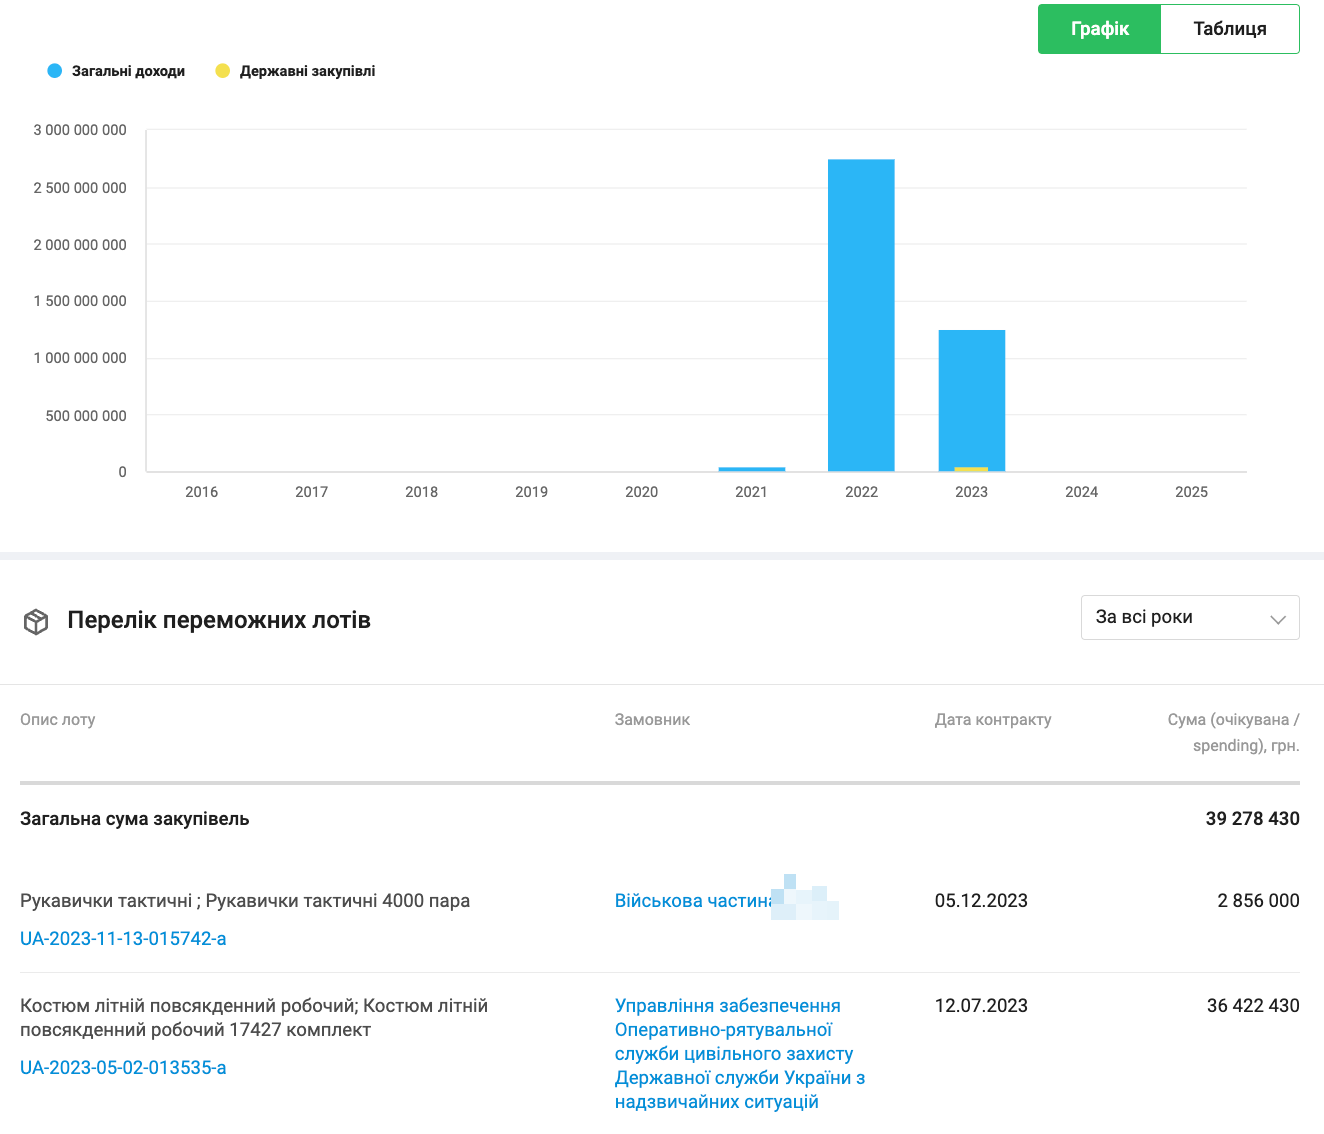Switch to the Графік view
Viewport: 1324px width, 1134px height.
click(1099, 29)
